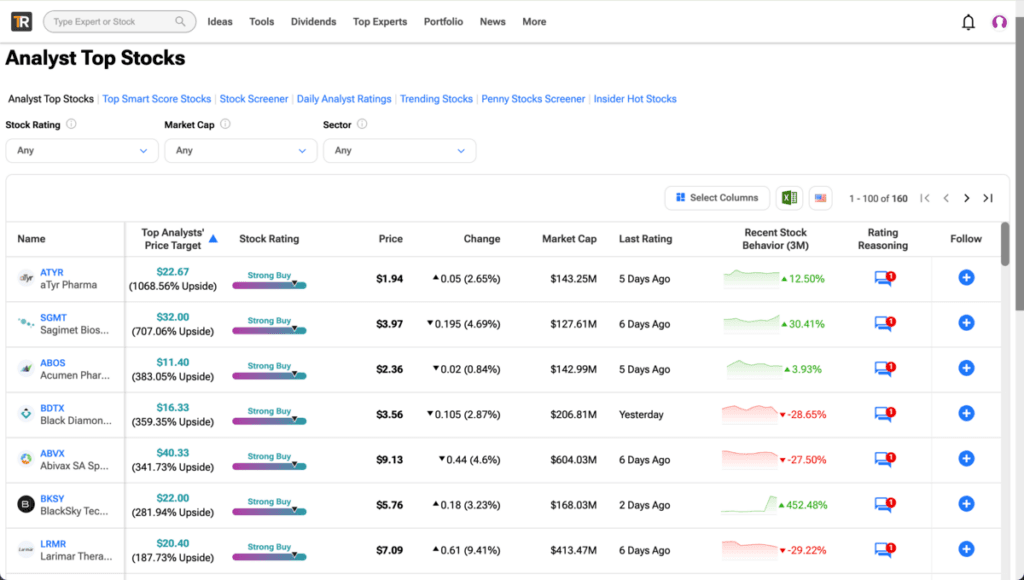This screenshot has width=1024, height=580.
Task: Sort by the Change column header
Action: [482, 239]
